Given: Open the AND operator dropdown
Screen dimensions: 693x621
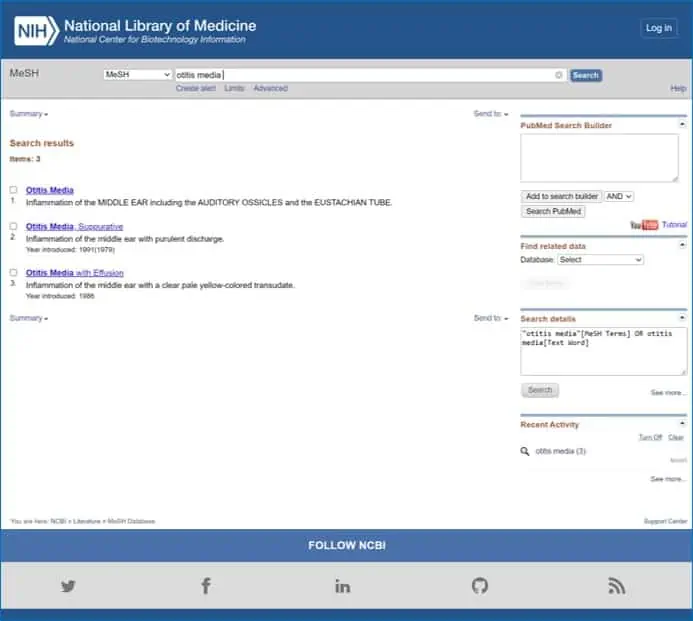Looking at the screenshot, I should [x=619, y=197].
